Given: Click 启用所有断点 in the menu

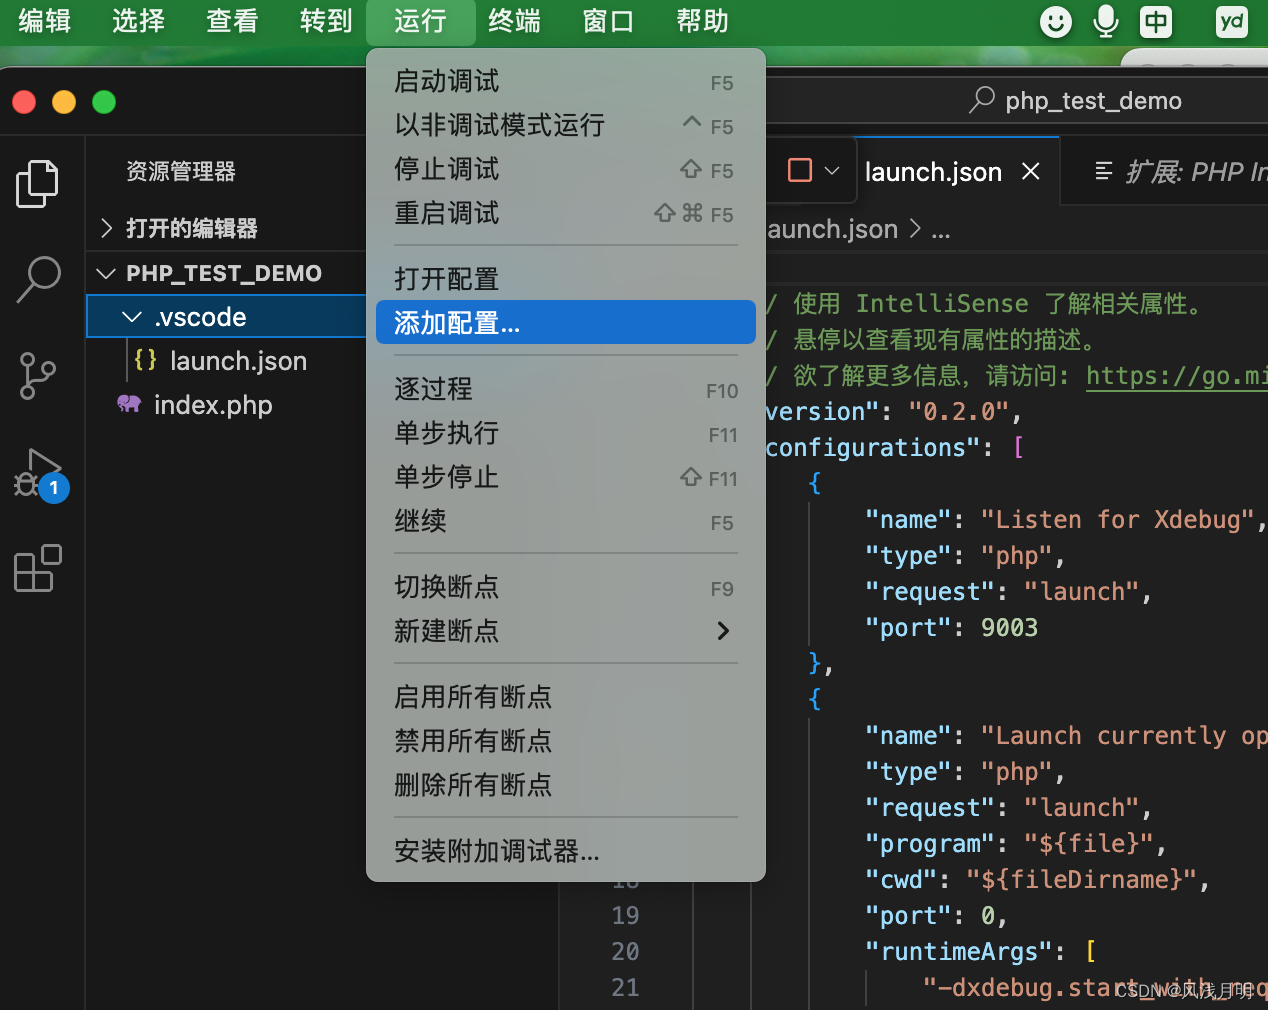Looking at the screenshot, I should pos(473,697).
